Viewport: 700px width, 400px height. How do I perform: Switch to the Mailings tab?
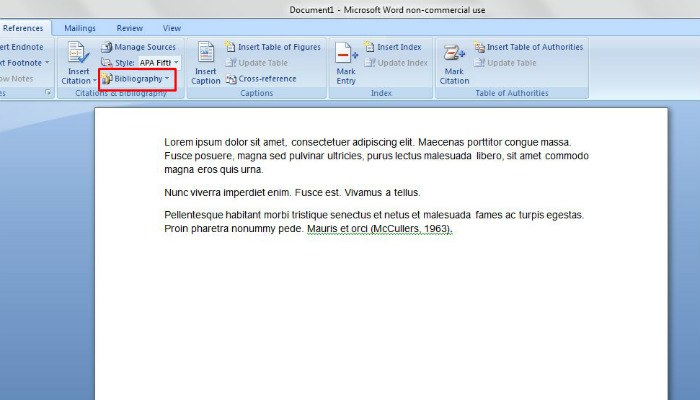point(80,28)
